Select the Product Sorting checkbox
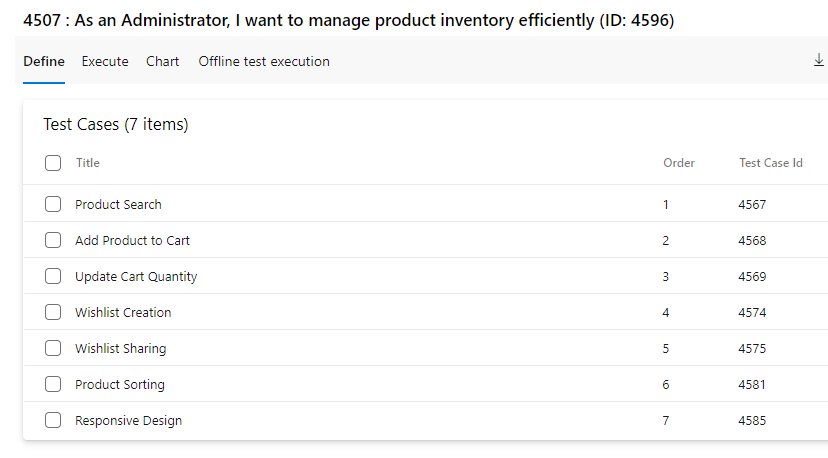The height and width of the screenshot is (458, 828). tap(53, 384)
